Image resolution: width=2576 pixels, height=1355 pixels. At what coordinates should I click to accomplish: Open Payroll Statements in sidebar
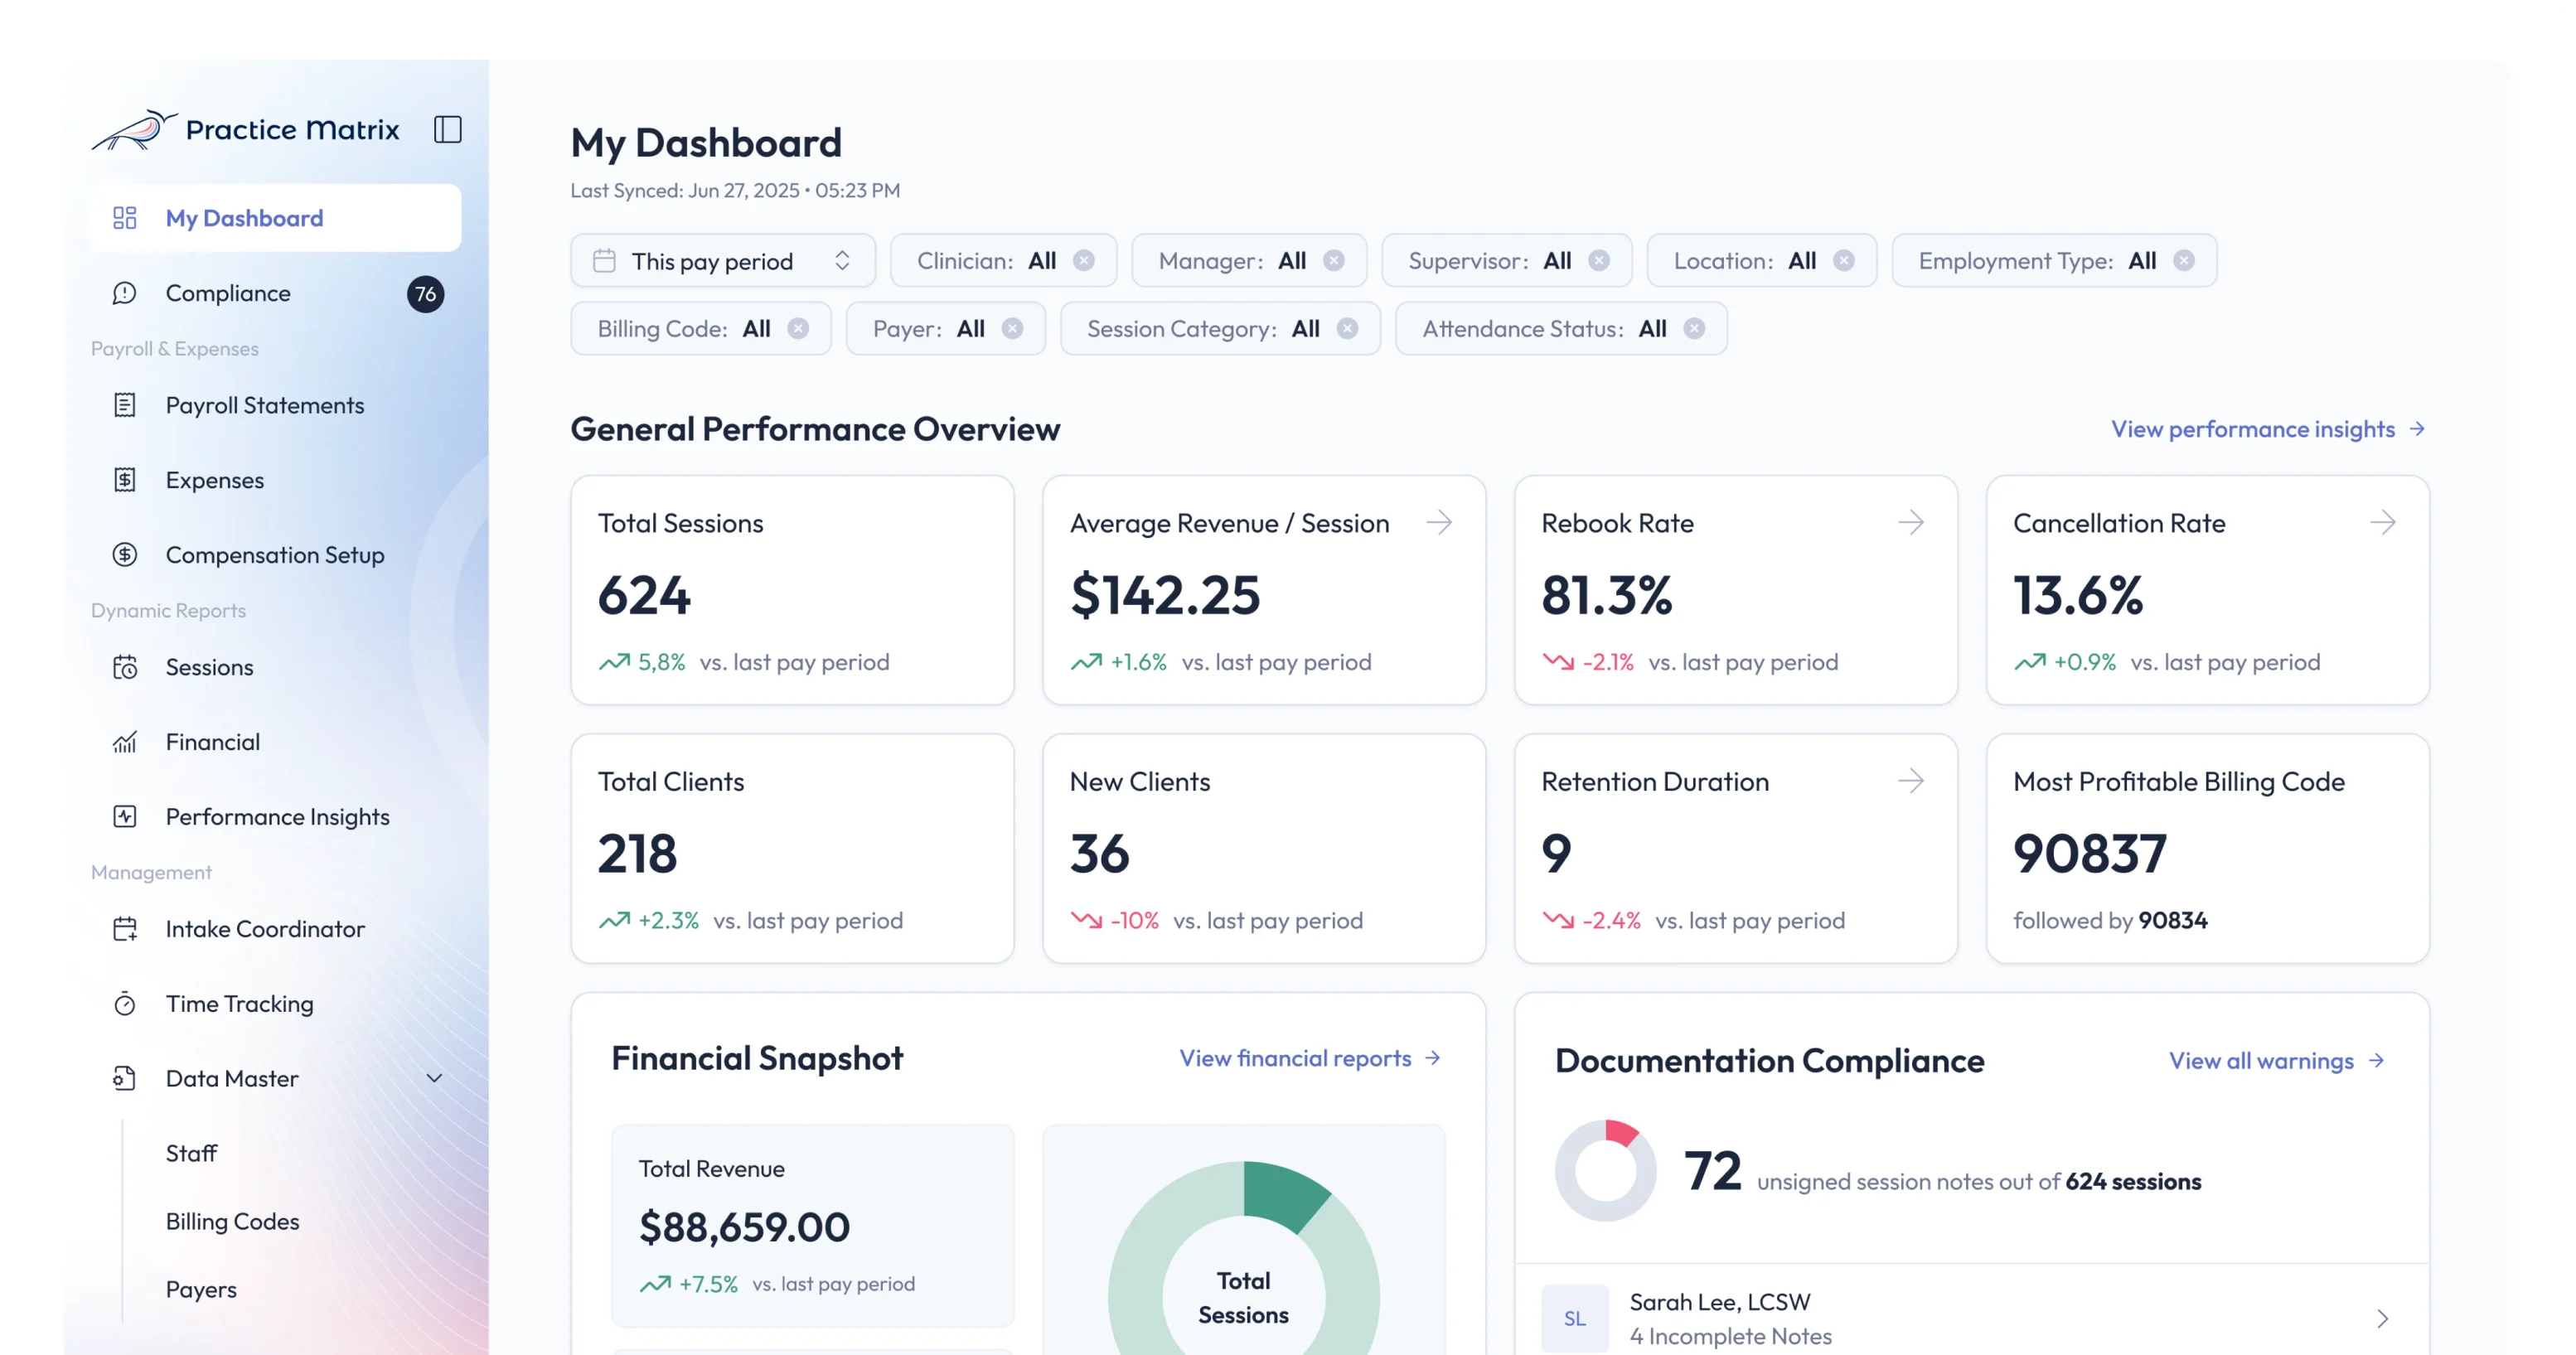point(264,405)
